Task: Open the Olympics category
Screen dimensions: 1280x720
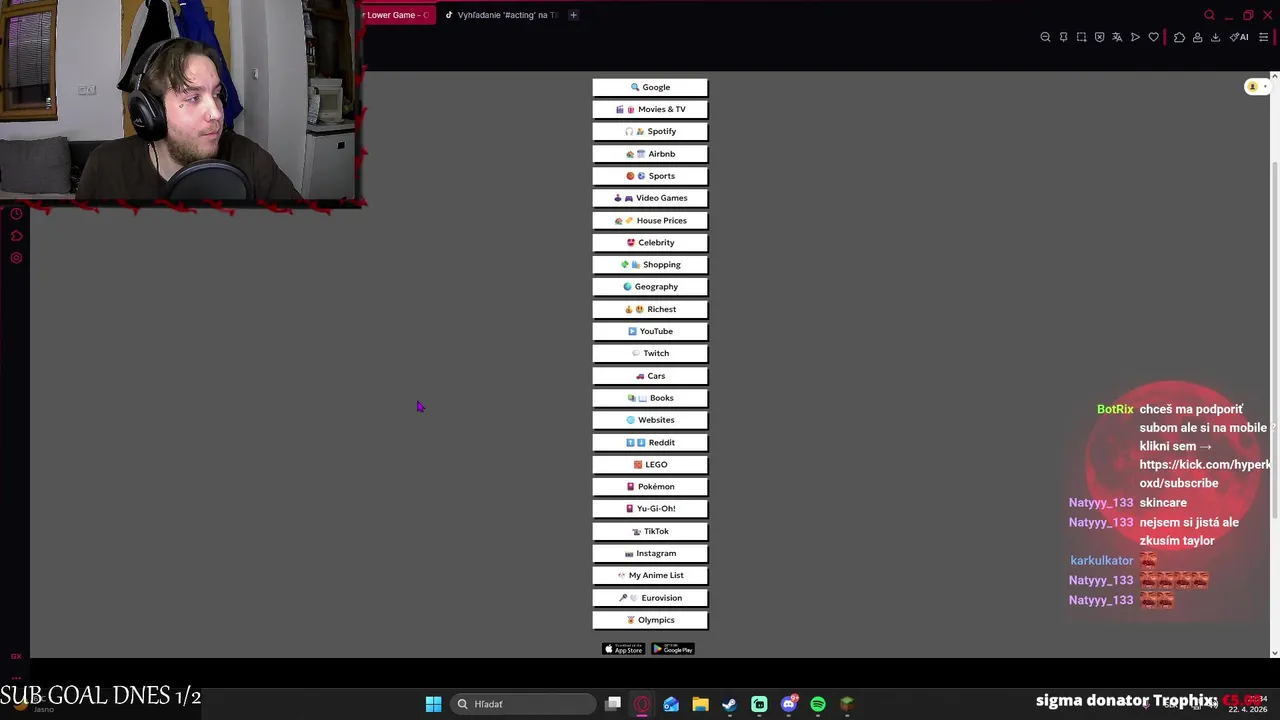Action: [650, 620]
